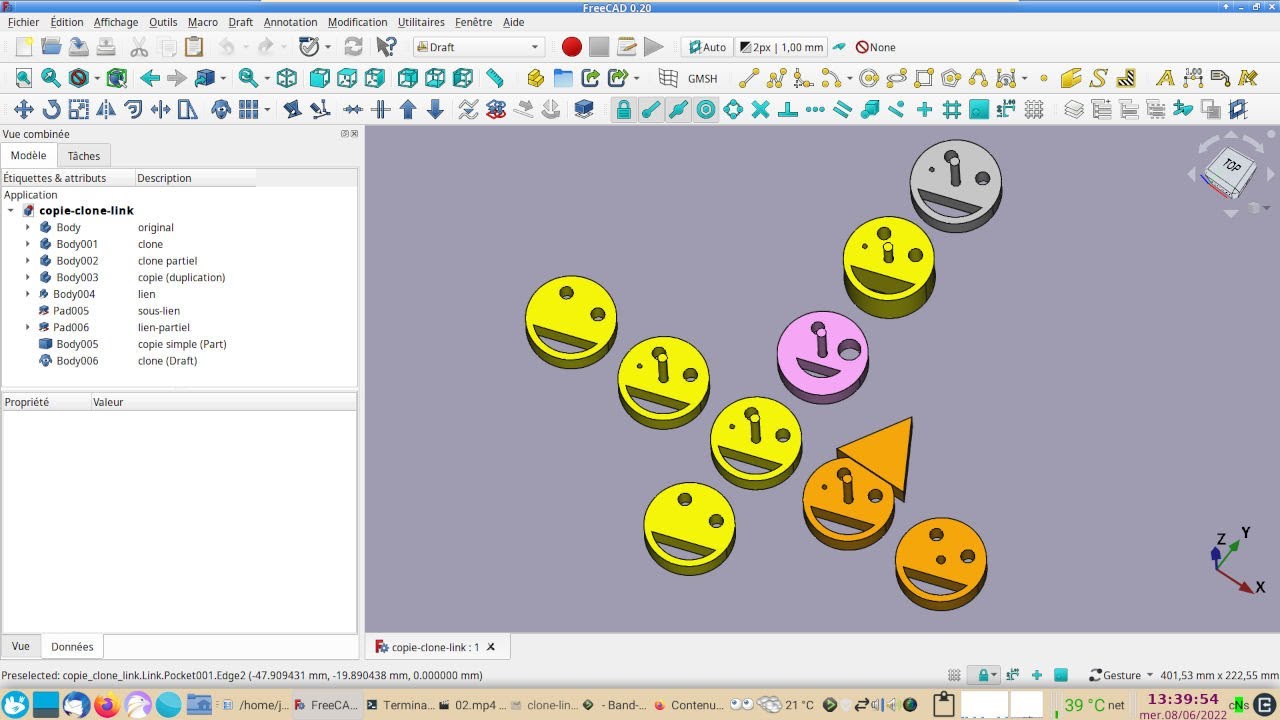Switch to Terminal window in taskbar
Screen dimensions: 1280x720
(x=399, y=705)
